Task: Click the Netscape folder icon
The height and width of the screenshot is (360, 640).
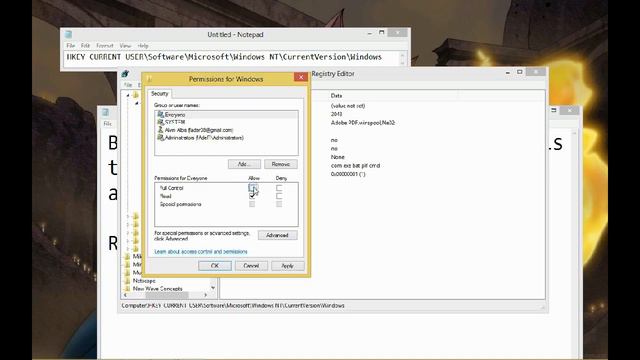Action: (x=127, y=281)
